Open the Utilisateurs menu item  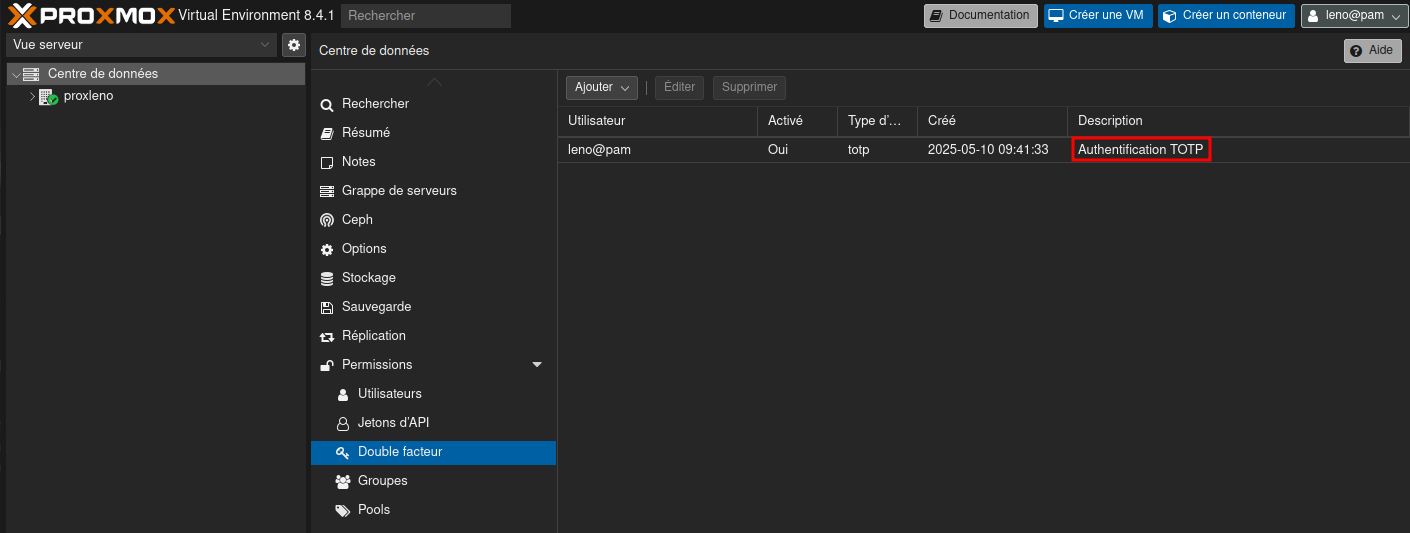(x=389, y=394)
